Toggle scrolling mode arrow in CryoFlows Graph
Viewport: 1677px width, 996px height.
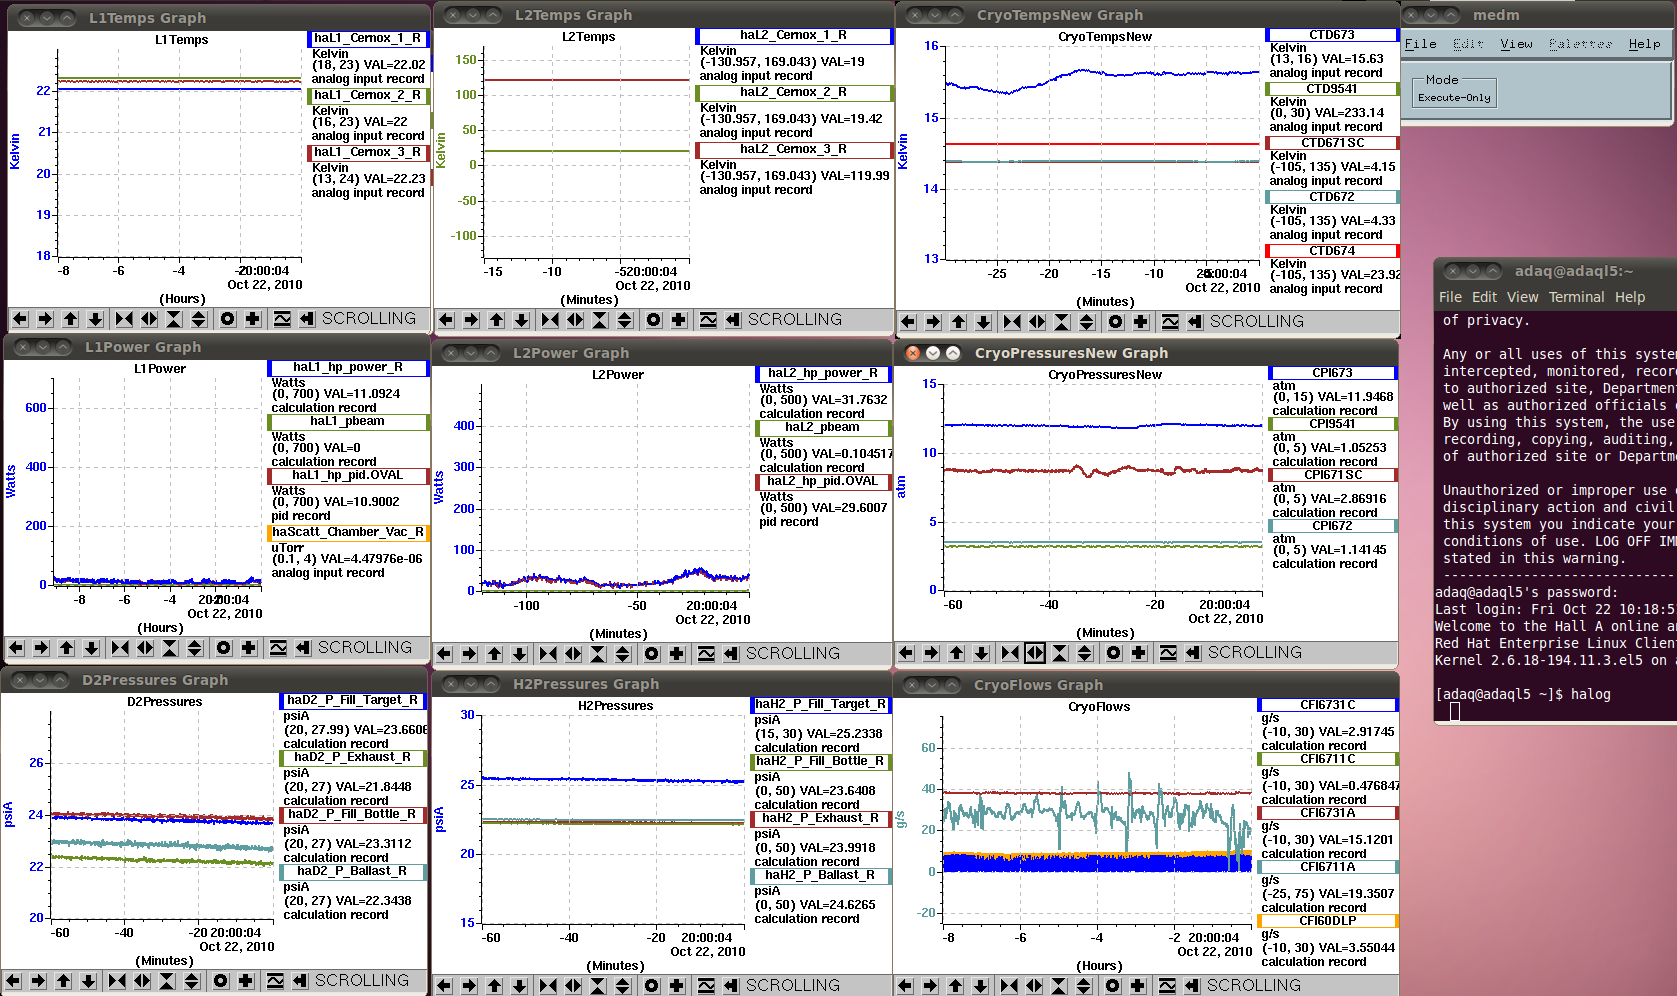click(x=1192, y=986)
